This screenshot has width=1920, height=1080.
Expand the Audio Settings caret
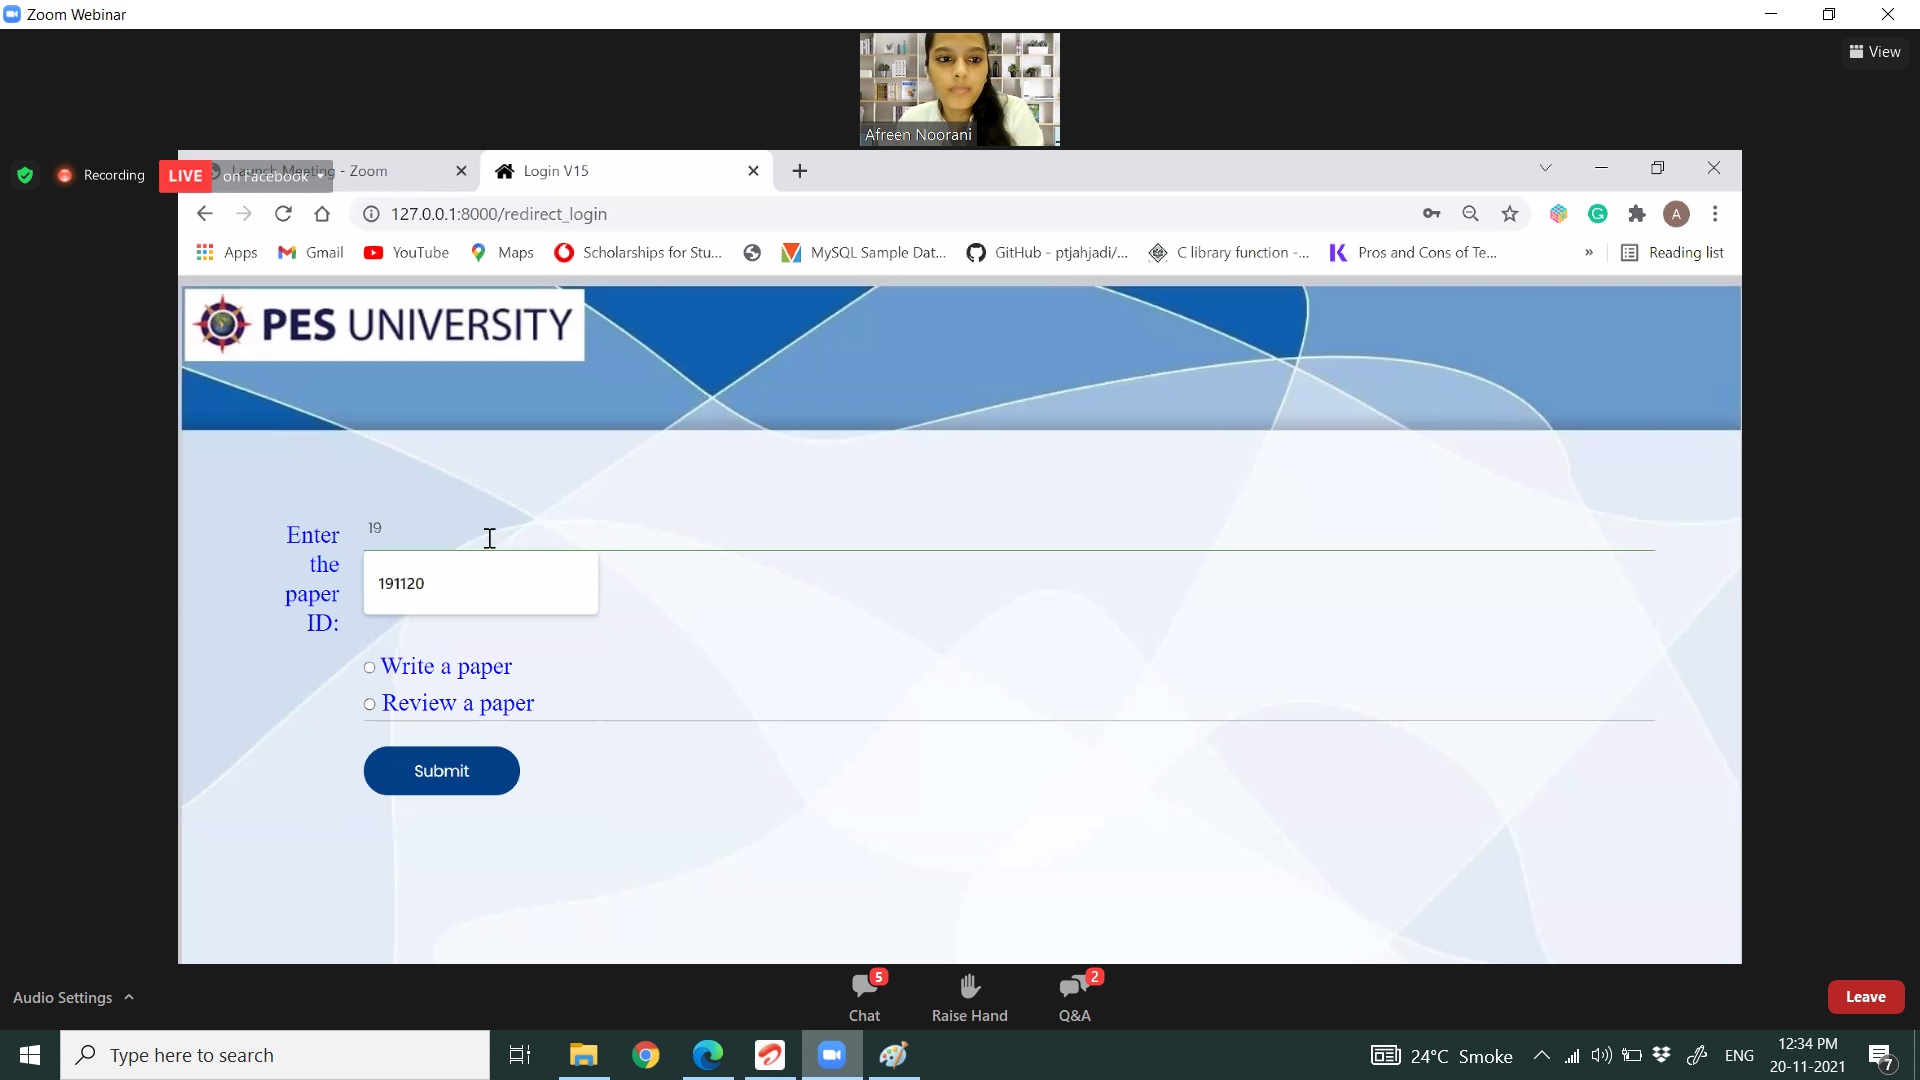pos(129,997)
